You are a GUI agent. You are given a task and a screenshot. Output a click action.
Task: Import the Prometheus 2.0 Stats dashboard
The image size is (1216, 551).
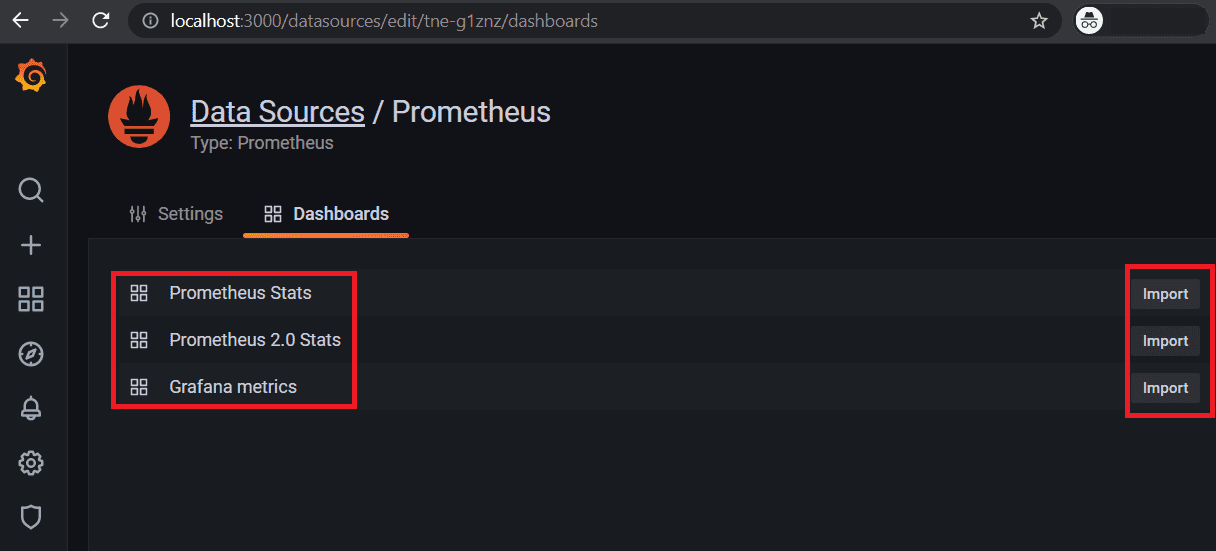1165,341
